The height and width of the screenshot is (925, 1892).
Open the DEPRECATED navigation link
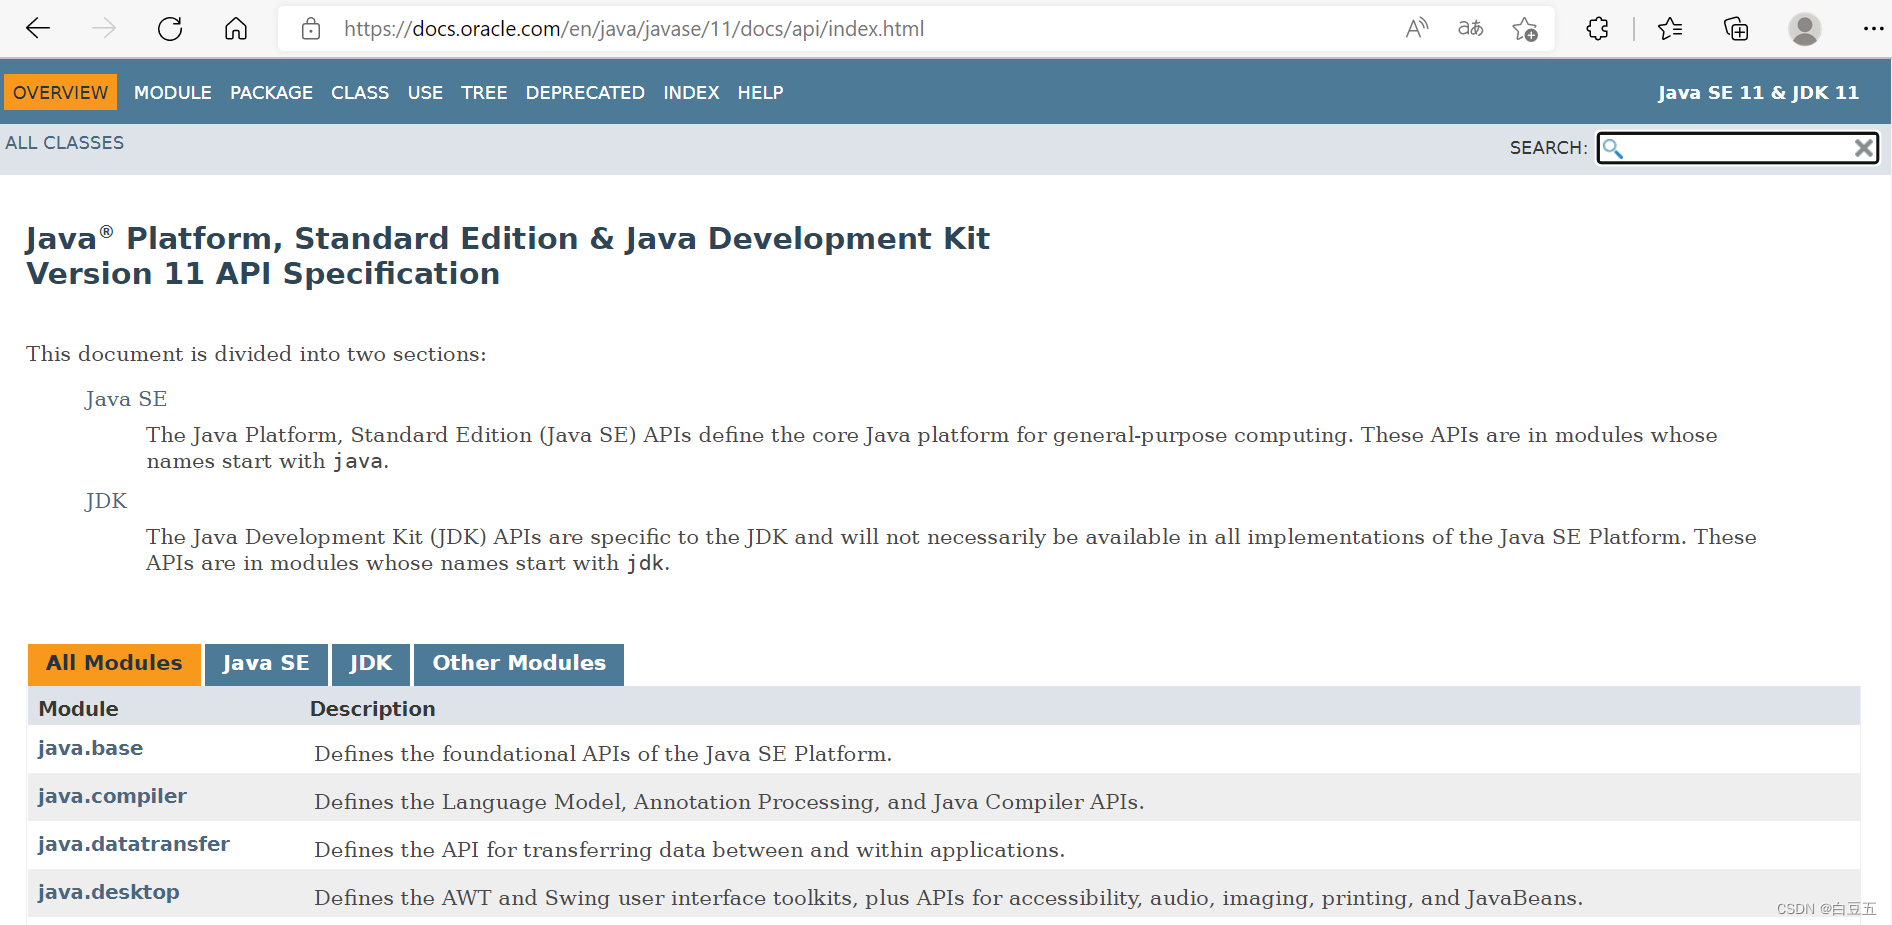click(x=585, y=93)
